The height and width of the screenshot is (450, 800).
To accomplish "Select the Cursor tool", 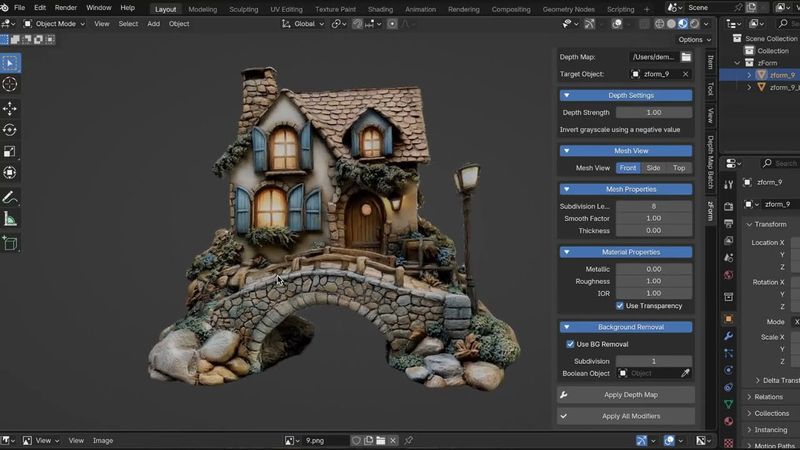I will 10,84.
